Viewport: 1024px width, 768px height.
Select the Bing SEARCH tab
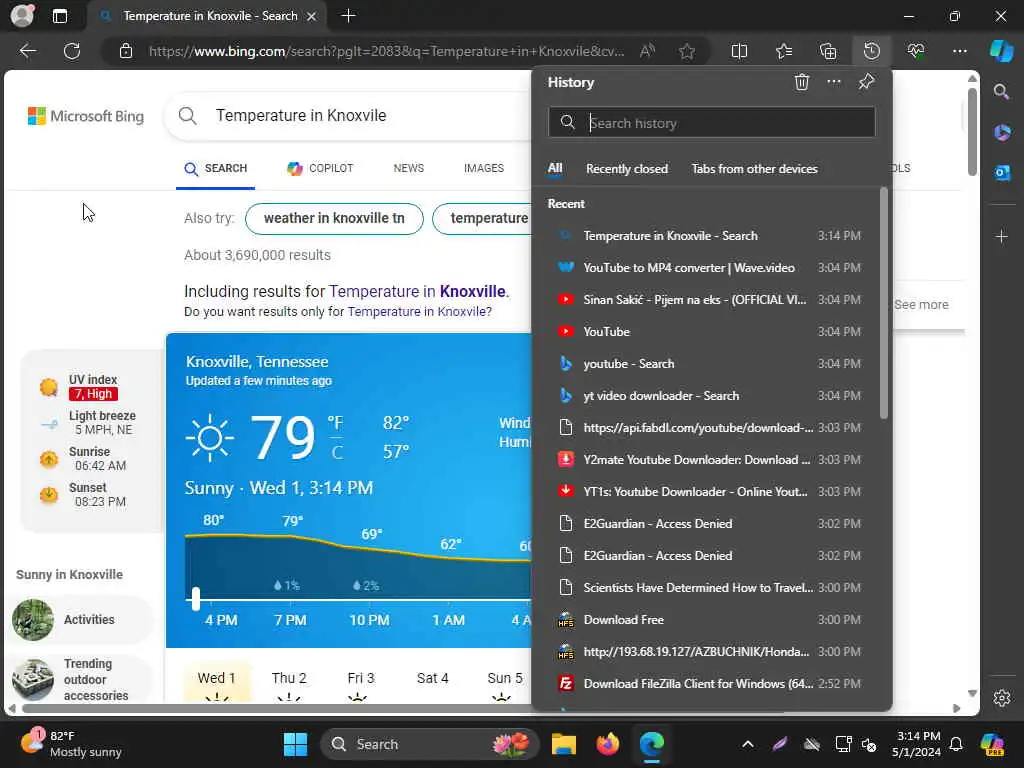(216, 168)
